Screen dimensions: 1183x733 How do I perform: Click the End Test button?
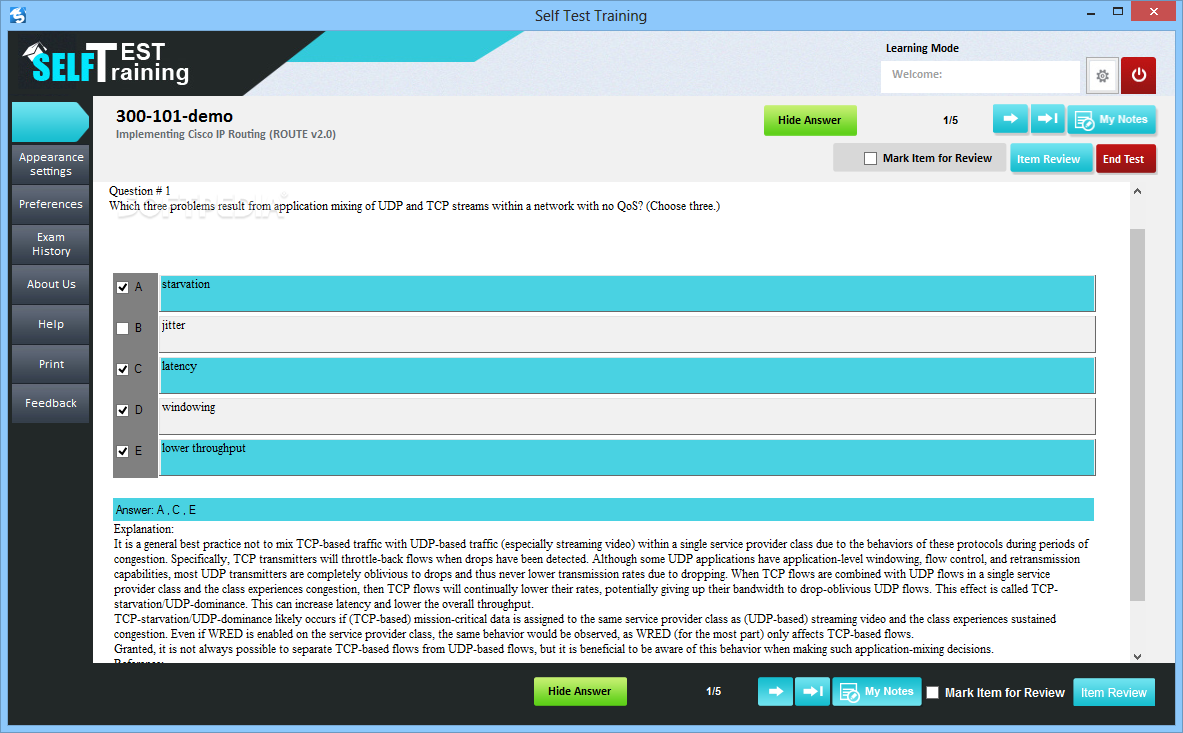1125,159
